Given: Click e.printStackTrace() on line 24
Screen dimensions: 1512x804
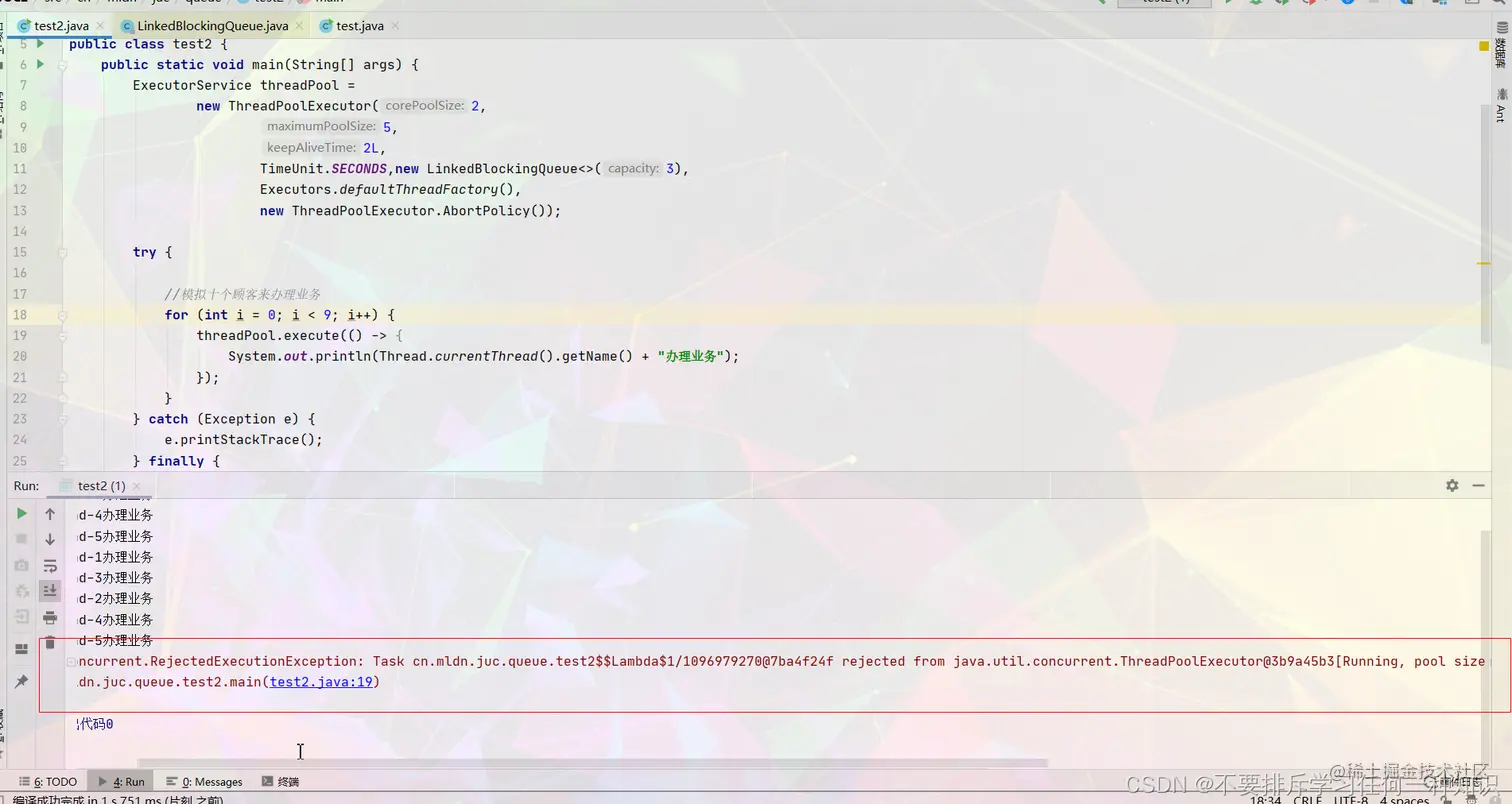Looking at the screenshot, I should (243, 440).
